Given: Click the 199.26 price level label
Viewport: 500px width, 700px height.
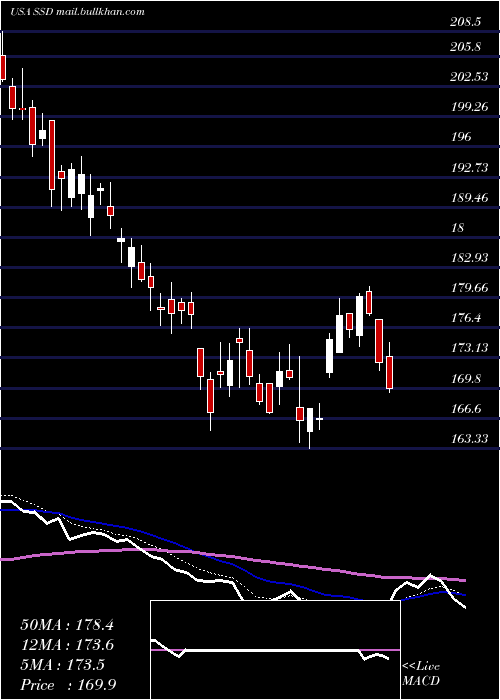Looking at the screenshot, I should pos(470,107).
